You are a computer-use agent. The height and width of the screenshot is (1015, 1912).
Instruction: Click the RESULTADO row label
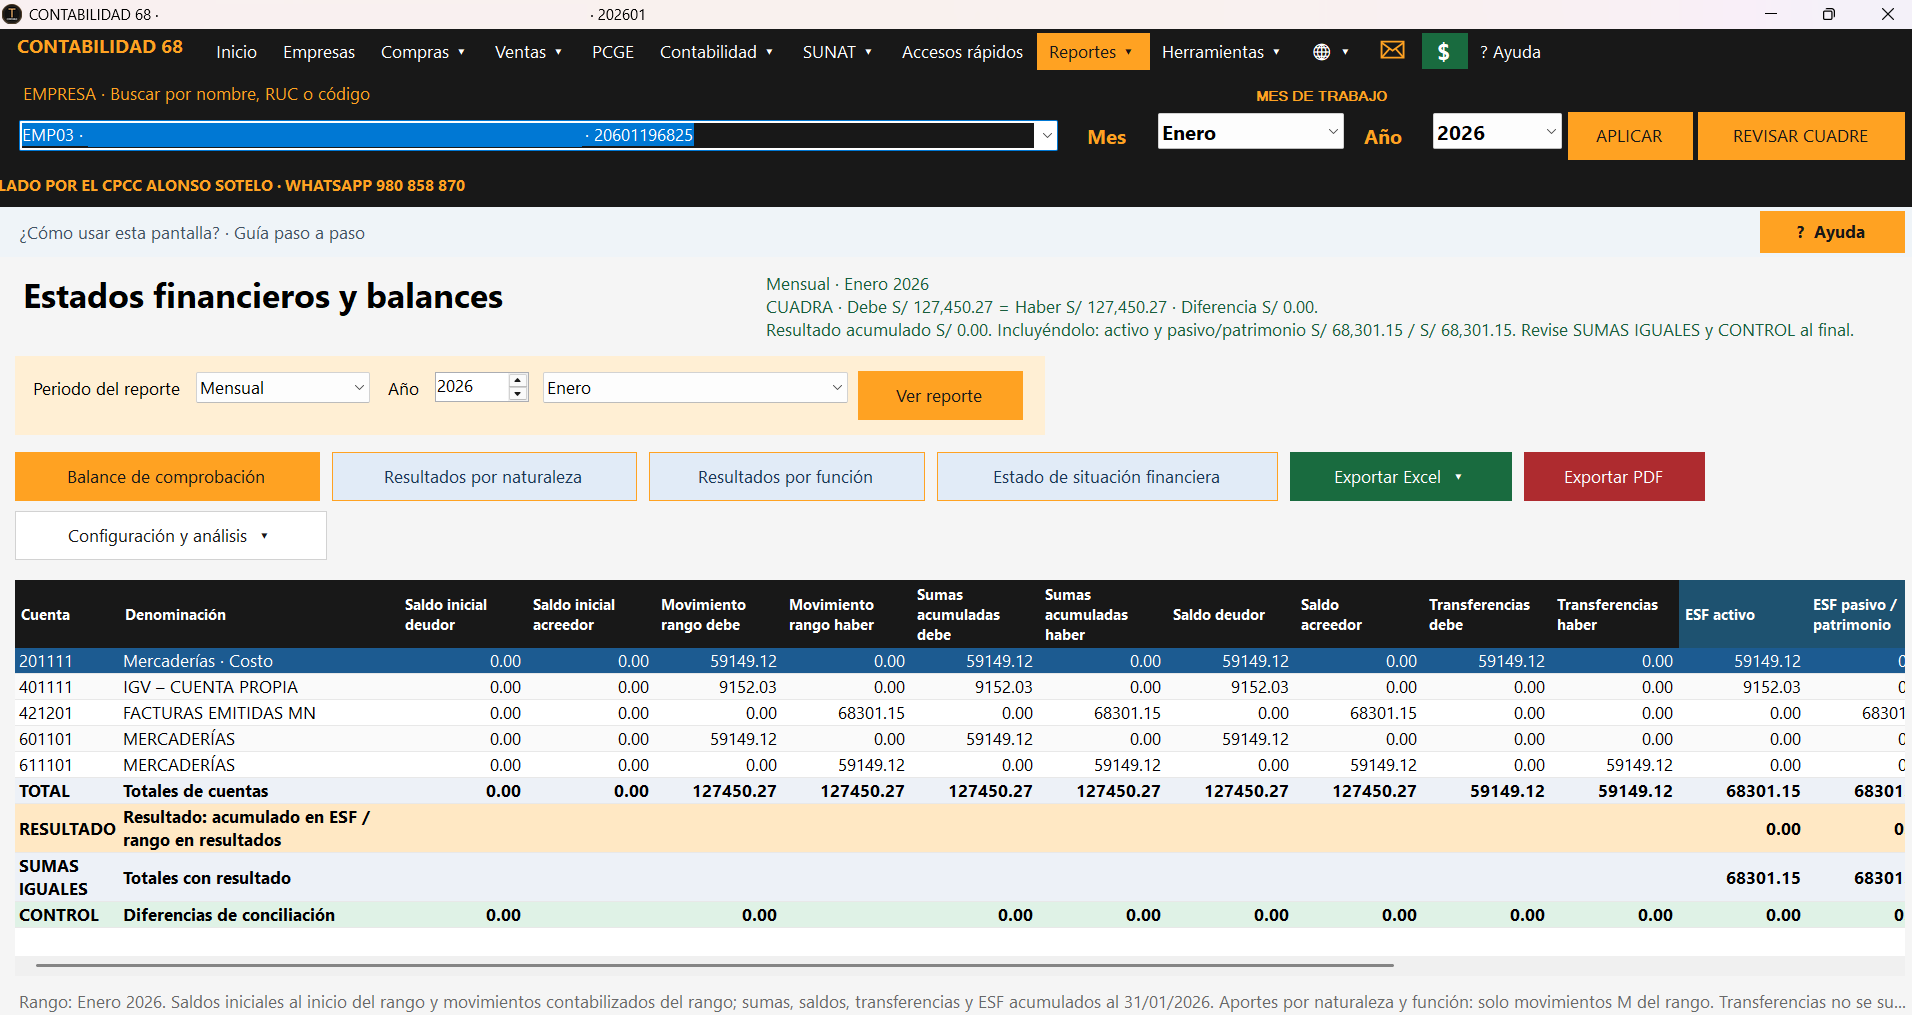[67, 829]
